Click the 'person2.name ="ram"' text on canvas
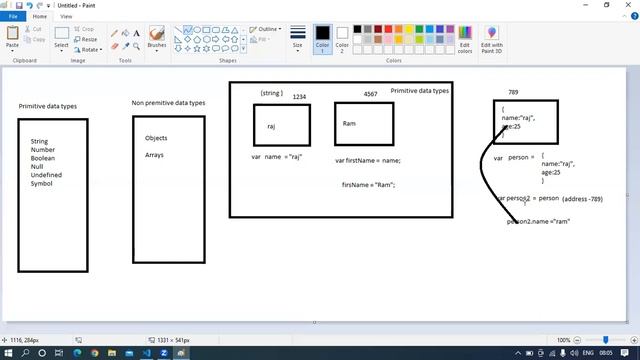Viewport: 640px width, 360px height. 538,221
